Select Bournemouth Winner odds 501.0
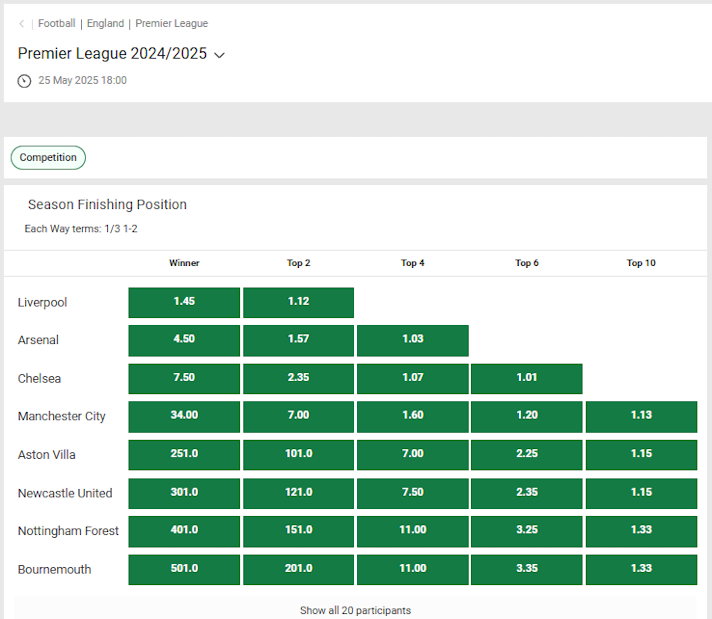The width and height of the screenshot is (712, 619). [184, 569]
